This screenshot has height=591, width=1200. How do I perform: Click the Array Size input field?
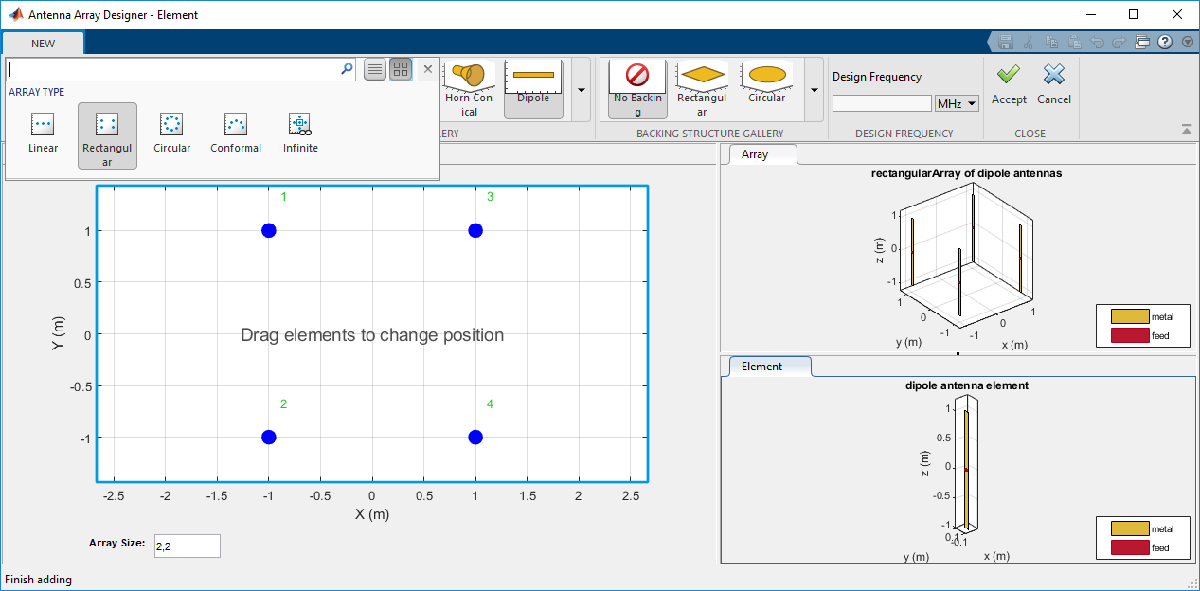point(187,545)
